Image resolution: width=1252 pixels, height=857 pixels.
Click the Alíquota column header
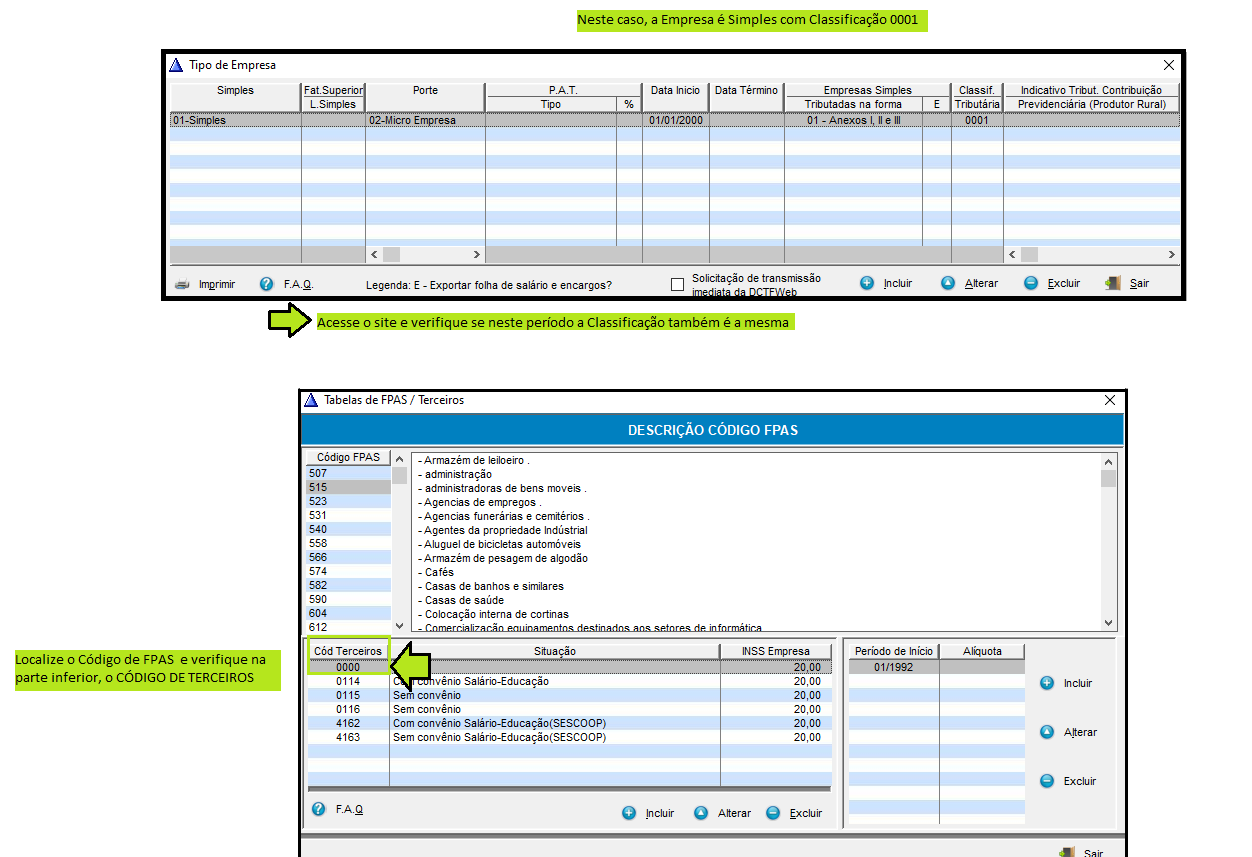[982, 651]
